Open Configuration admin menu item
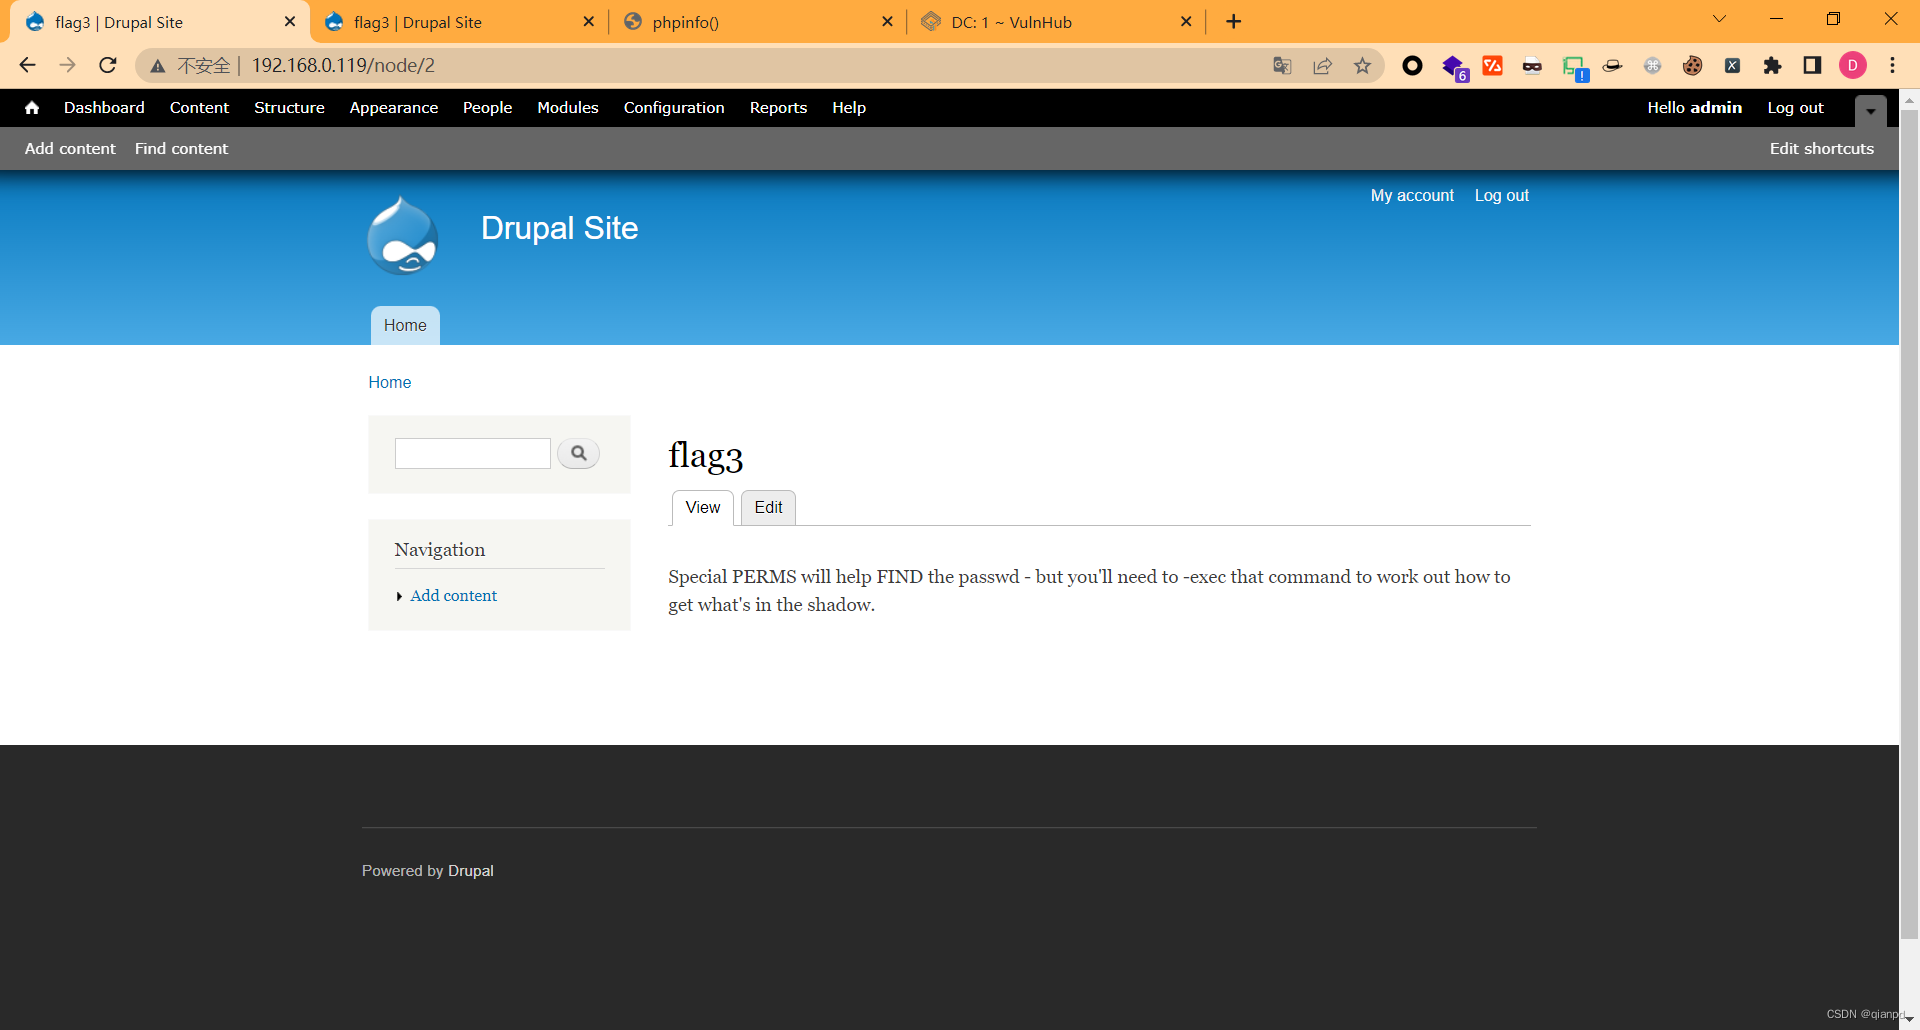1920x1030 pixels. (x=674, y=108)
